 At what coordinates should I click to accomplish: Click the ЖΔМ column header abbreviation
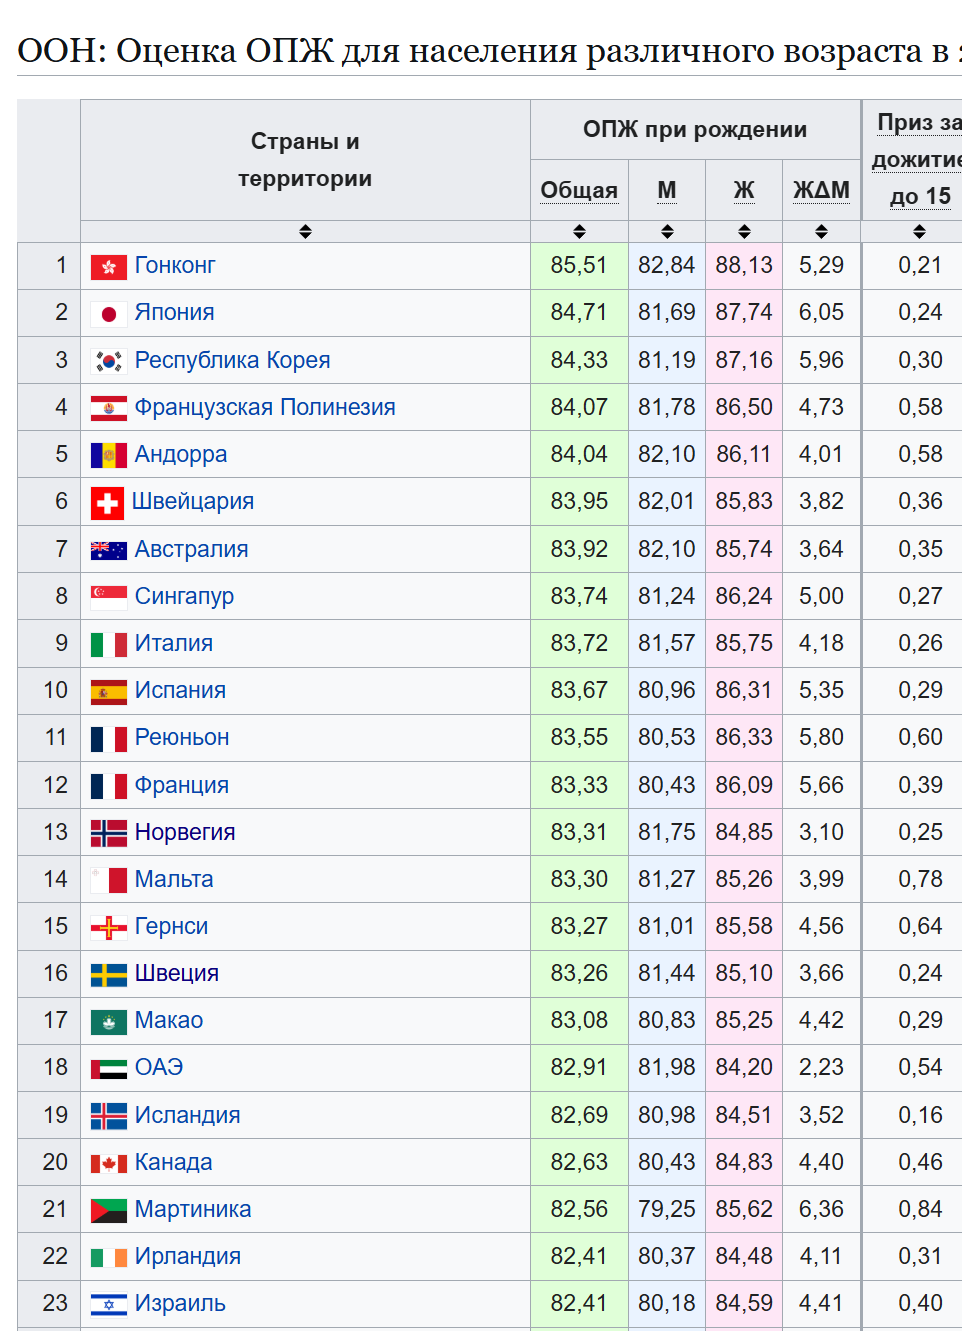[821, 190]
